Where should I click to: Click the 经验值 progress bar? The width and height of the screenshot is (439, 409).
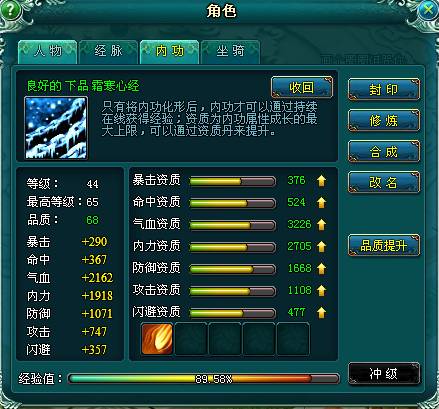[203, 378]
